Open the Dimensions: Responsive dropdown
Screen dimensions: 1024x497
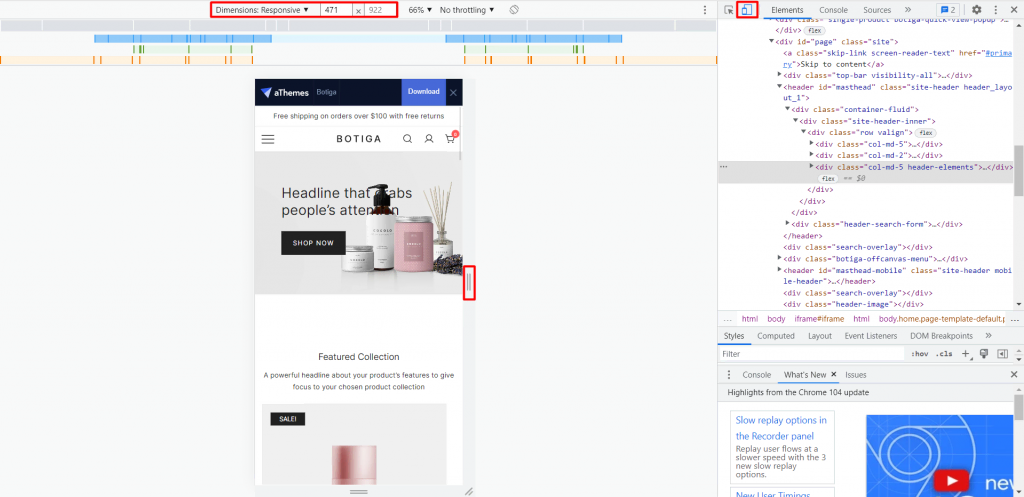[262, 10]
